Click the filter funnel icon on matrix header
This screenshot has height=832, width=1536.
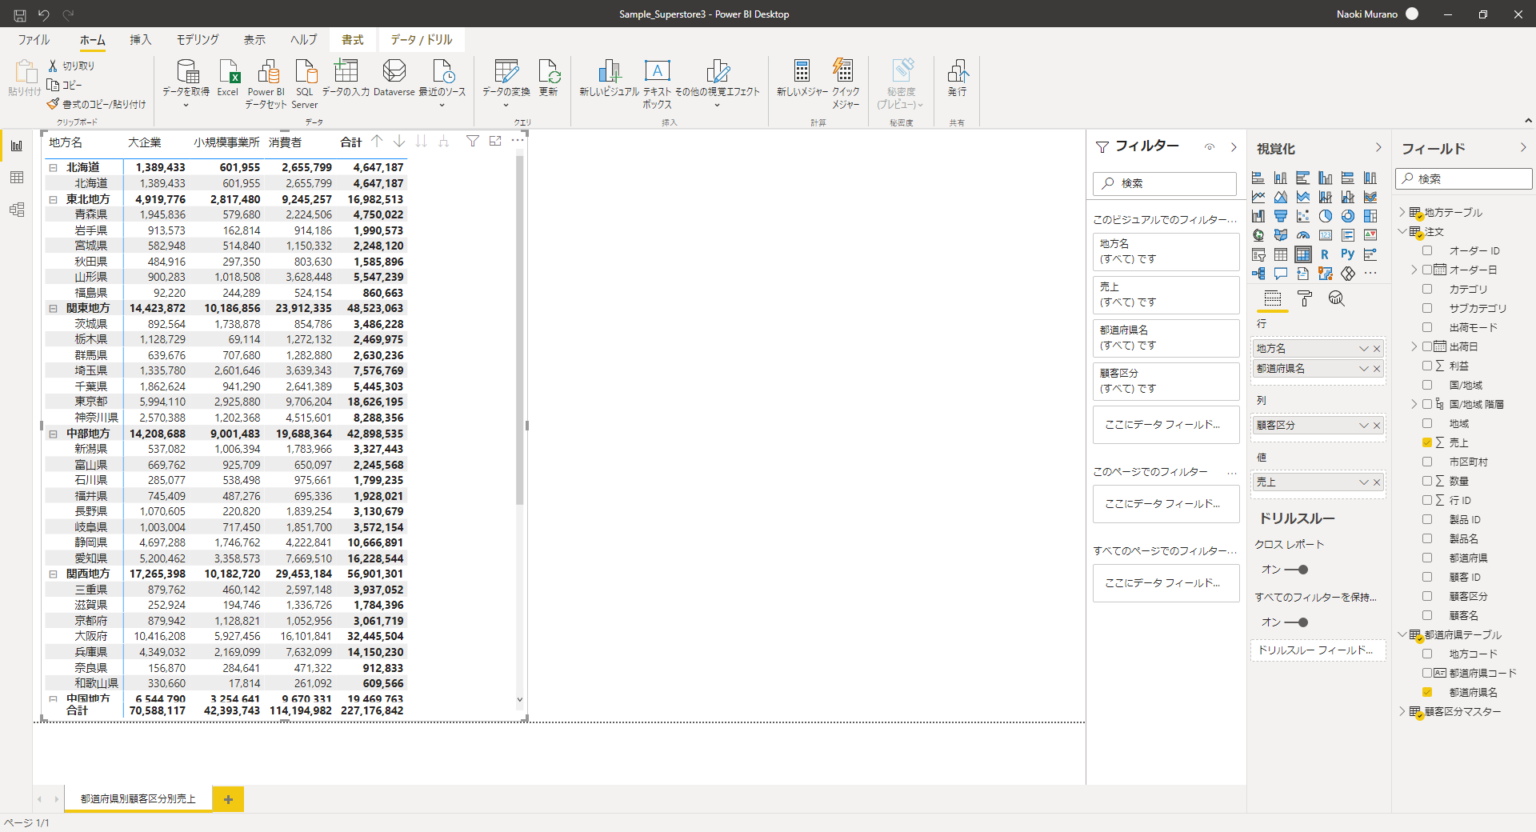(x=473, y=141)
